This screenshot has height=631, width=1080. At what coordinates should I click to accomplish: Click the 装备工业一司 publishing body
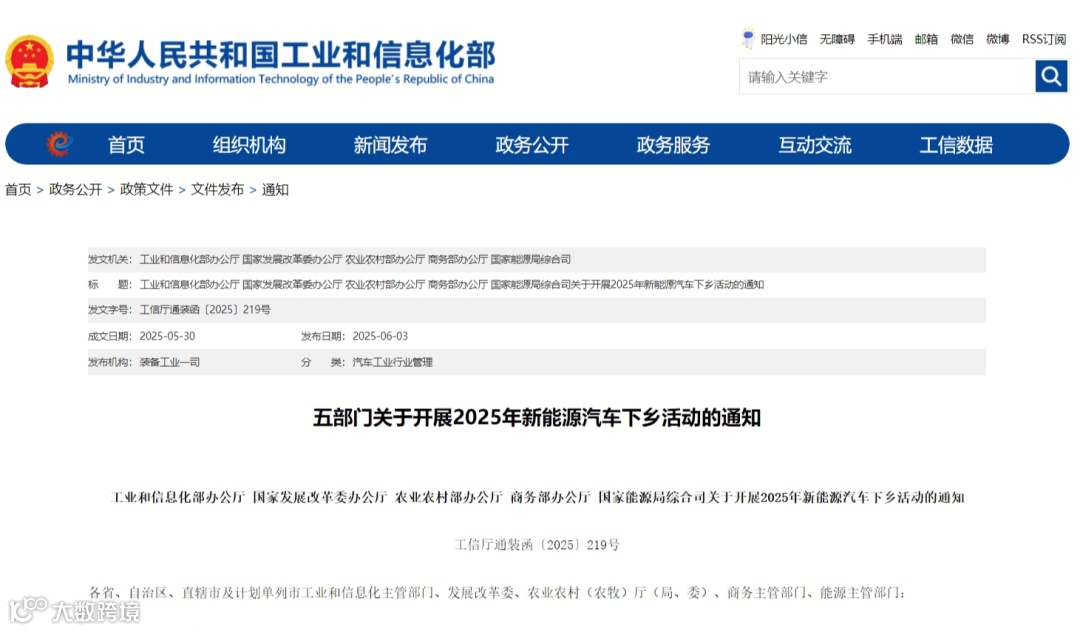pos(170,362)
